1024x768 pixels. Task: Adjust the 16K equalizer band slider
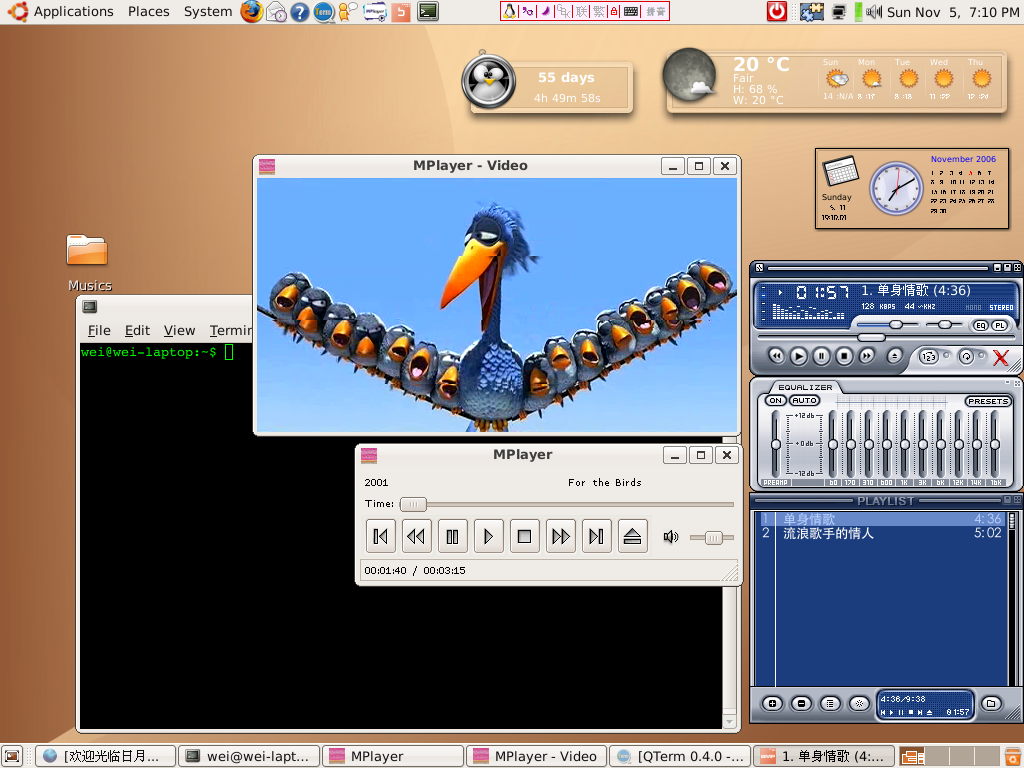995,445
